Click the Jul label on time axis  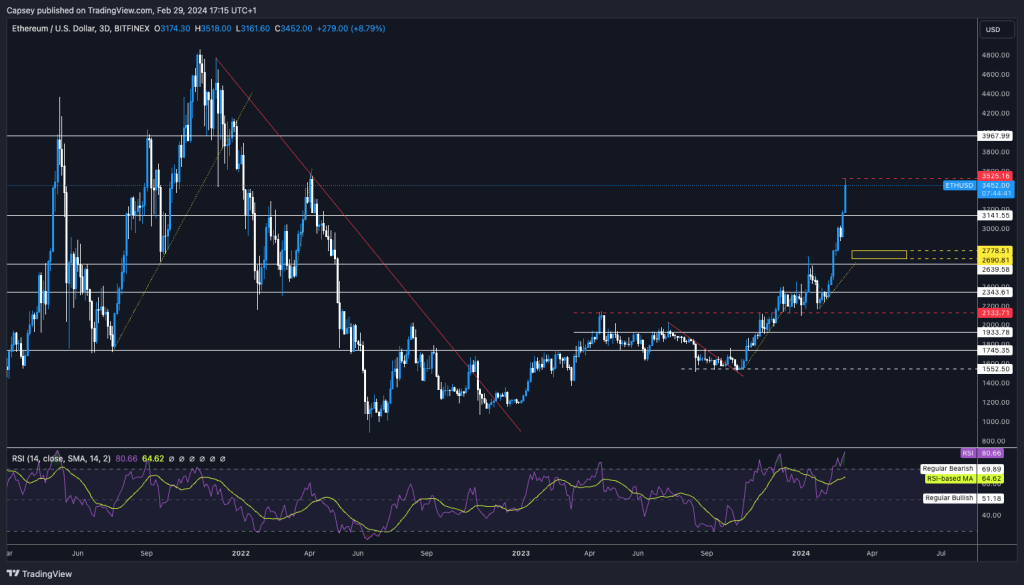click(x=941, y=554)
